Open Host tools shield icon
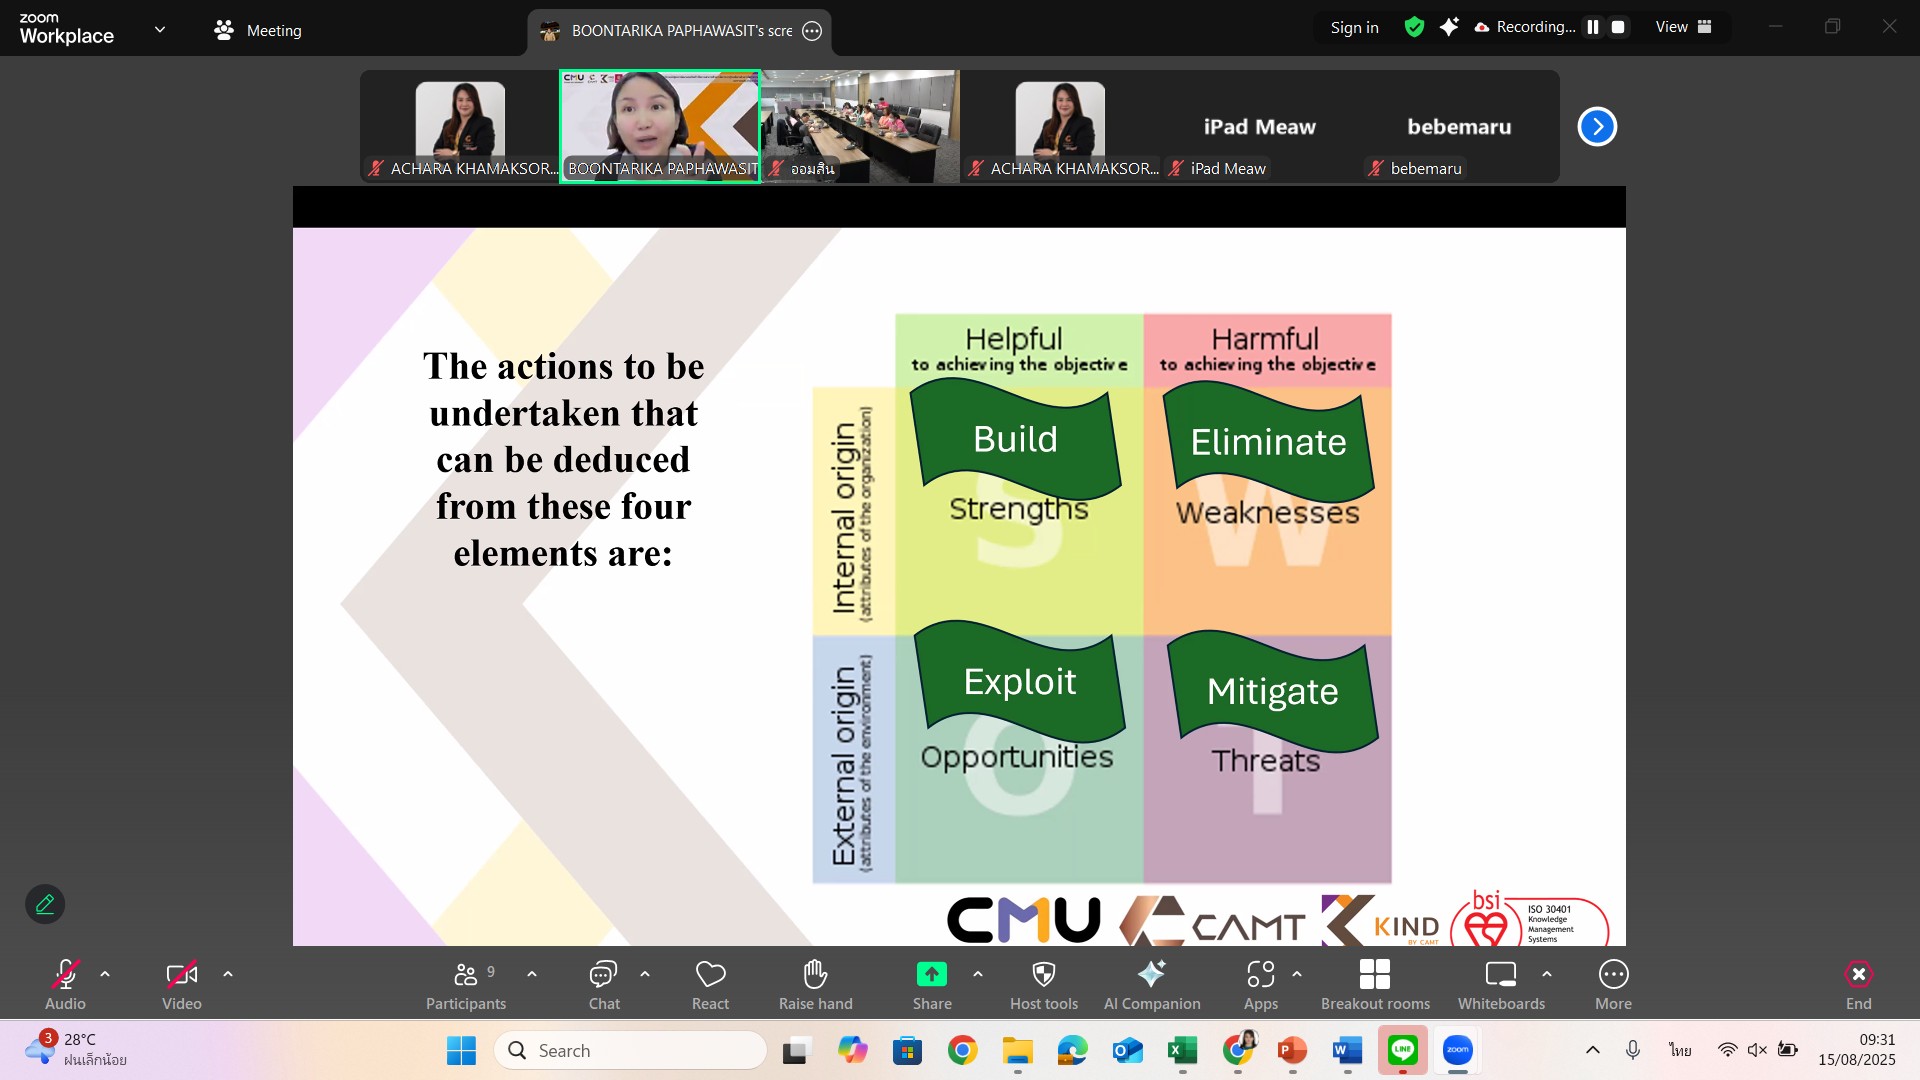Screen dimensions: 1920x1080 point(1043,975)
